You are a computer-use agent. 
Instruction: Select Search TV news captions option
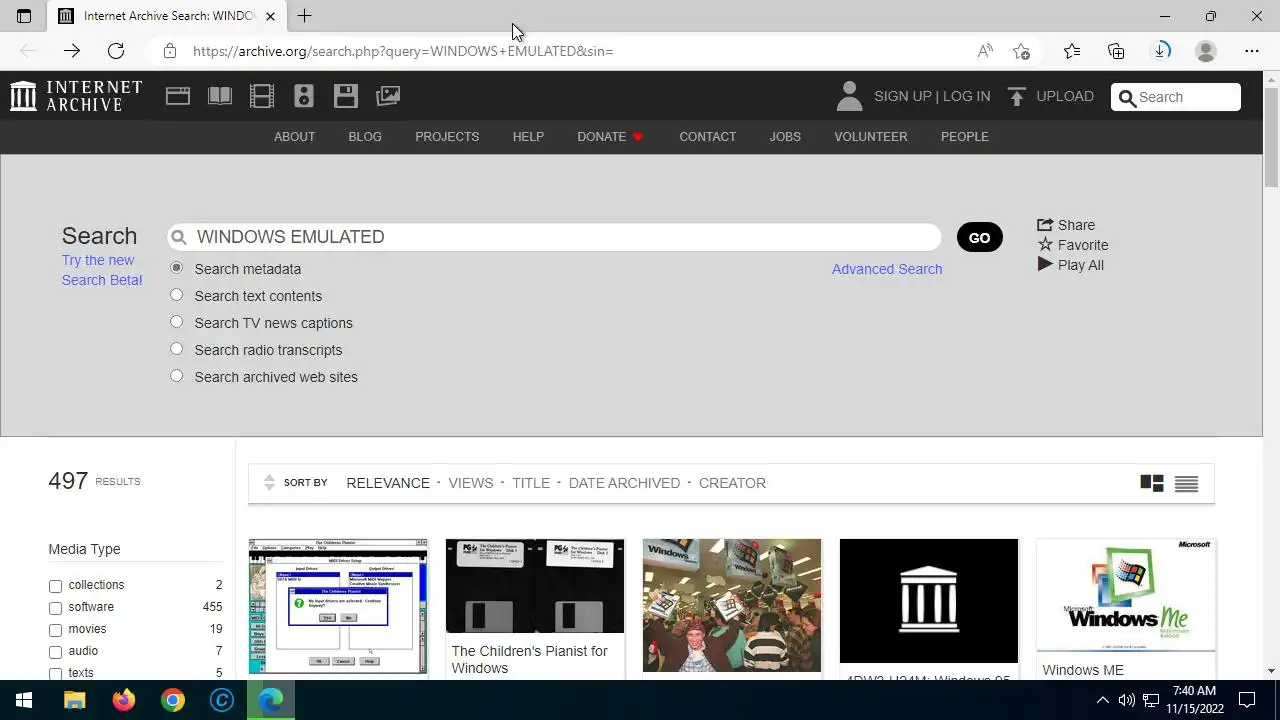click(176, 322)
